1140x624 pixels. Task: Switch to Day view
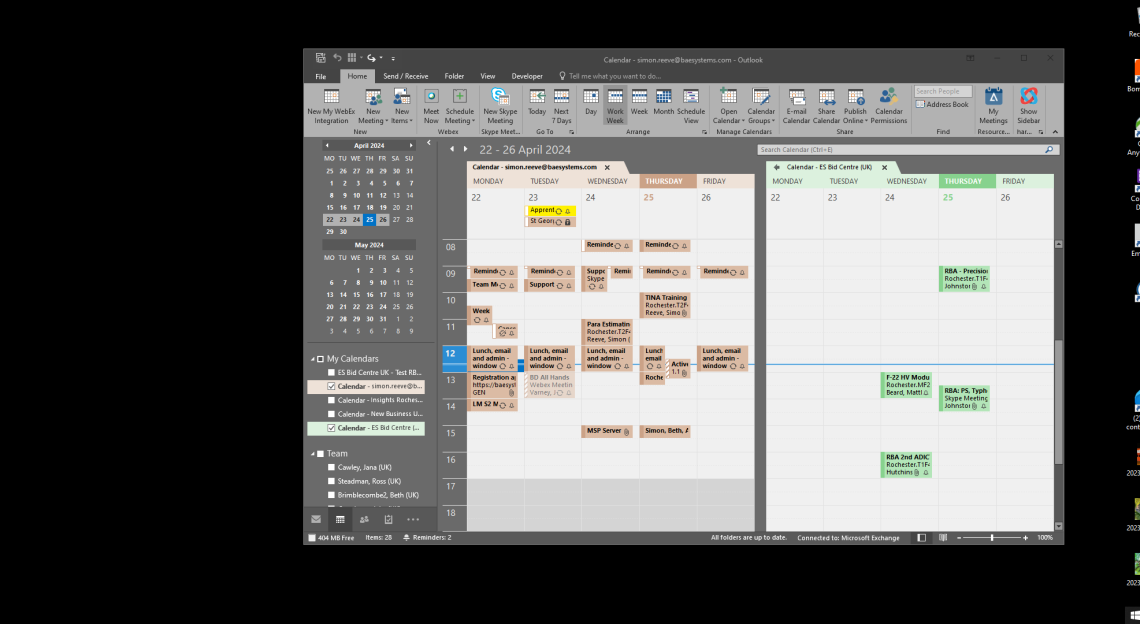point(591,103)
